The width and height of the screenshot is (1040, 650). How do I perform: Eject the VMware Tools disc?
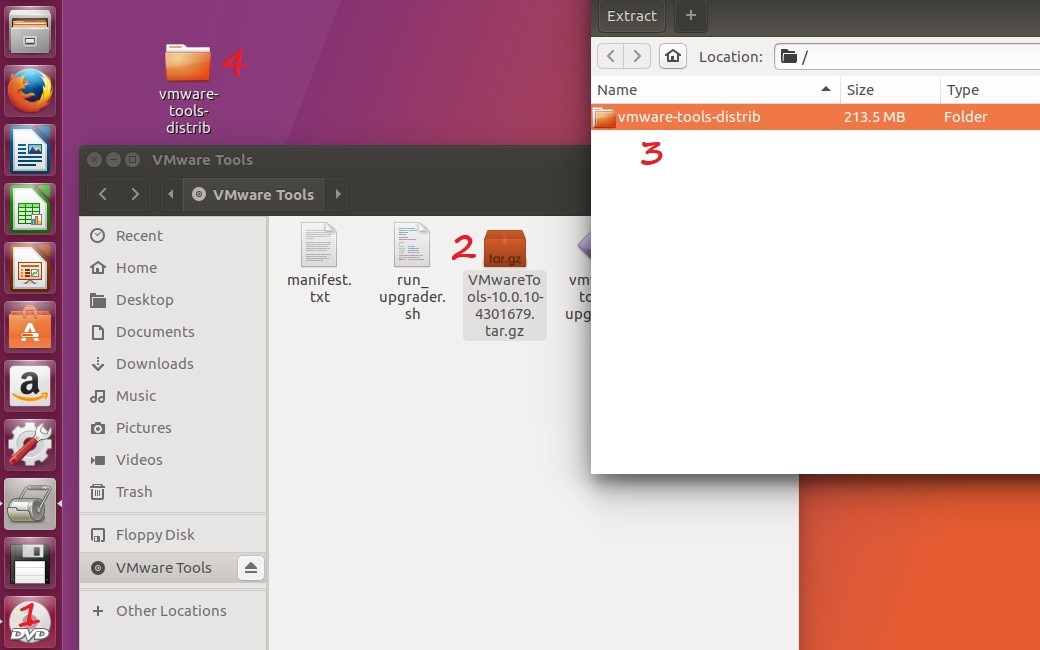[251, 568]
